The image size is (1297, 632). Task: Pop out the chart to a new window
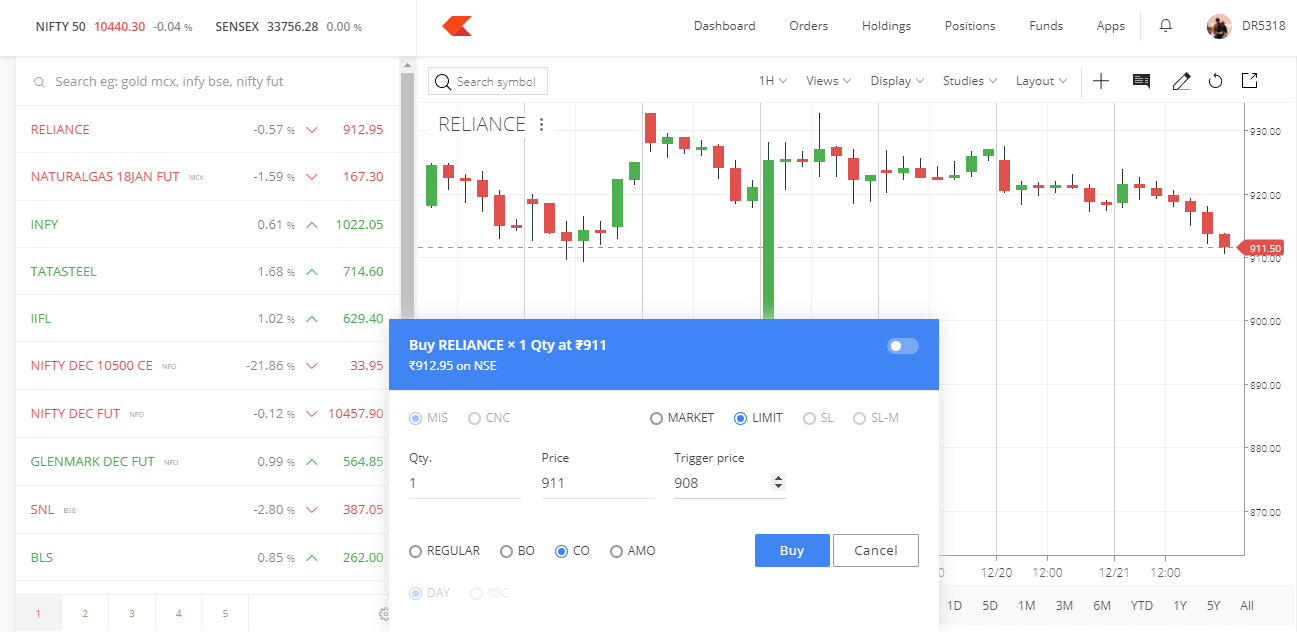click(1249, 81)
